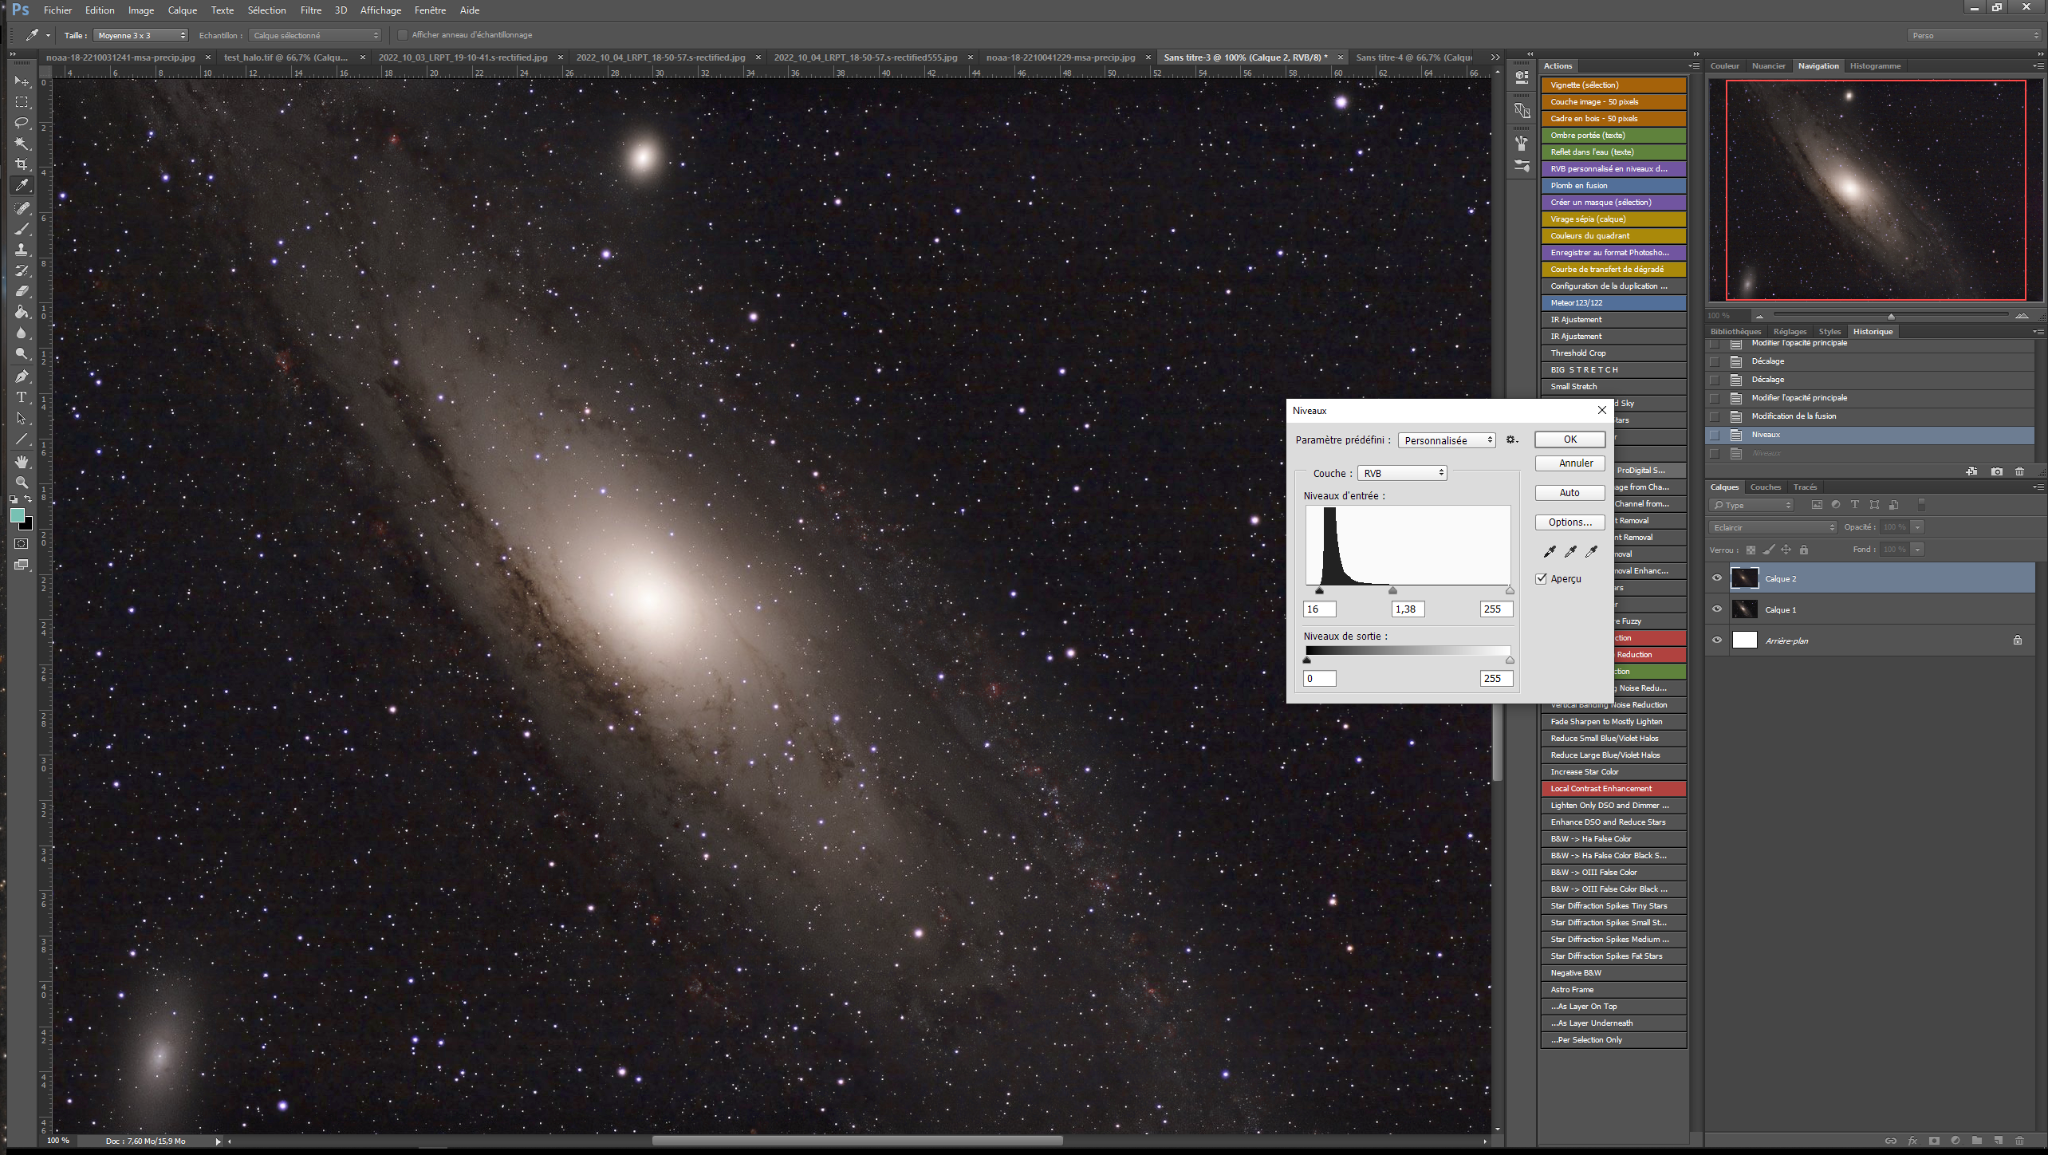This screenshot has width=2048, height=1155.
Task: Click the black input level slider handle
Action: click(1320, 591)
